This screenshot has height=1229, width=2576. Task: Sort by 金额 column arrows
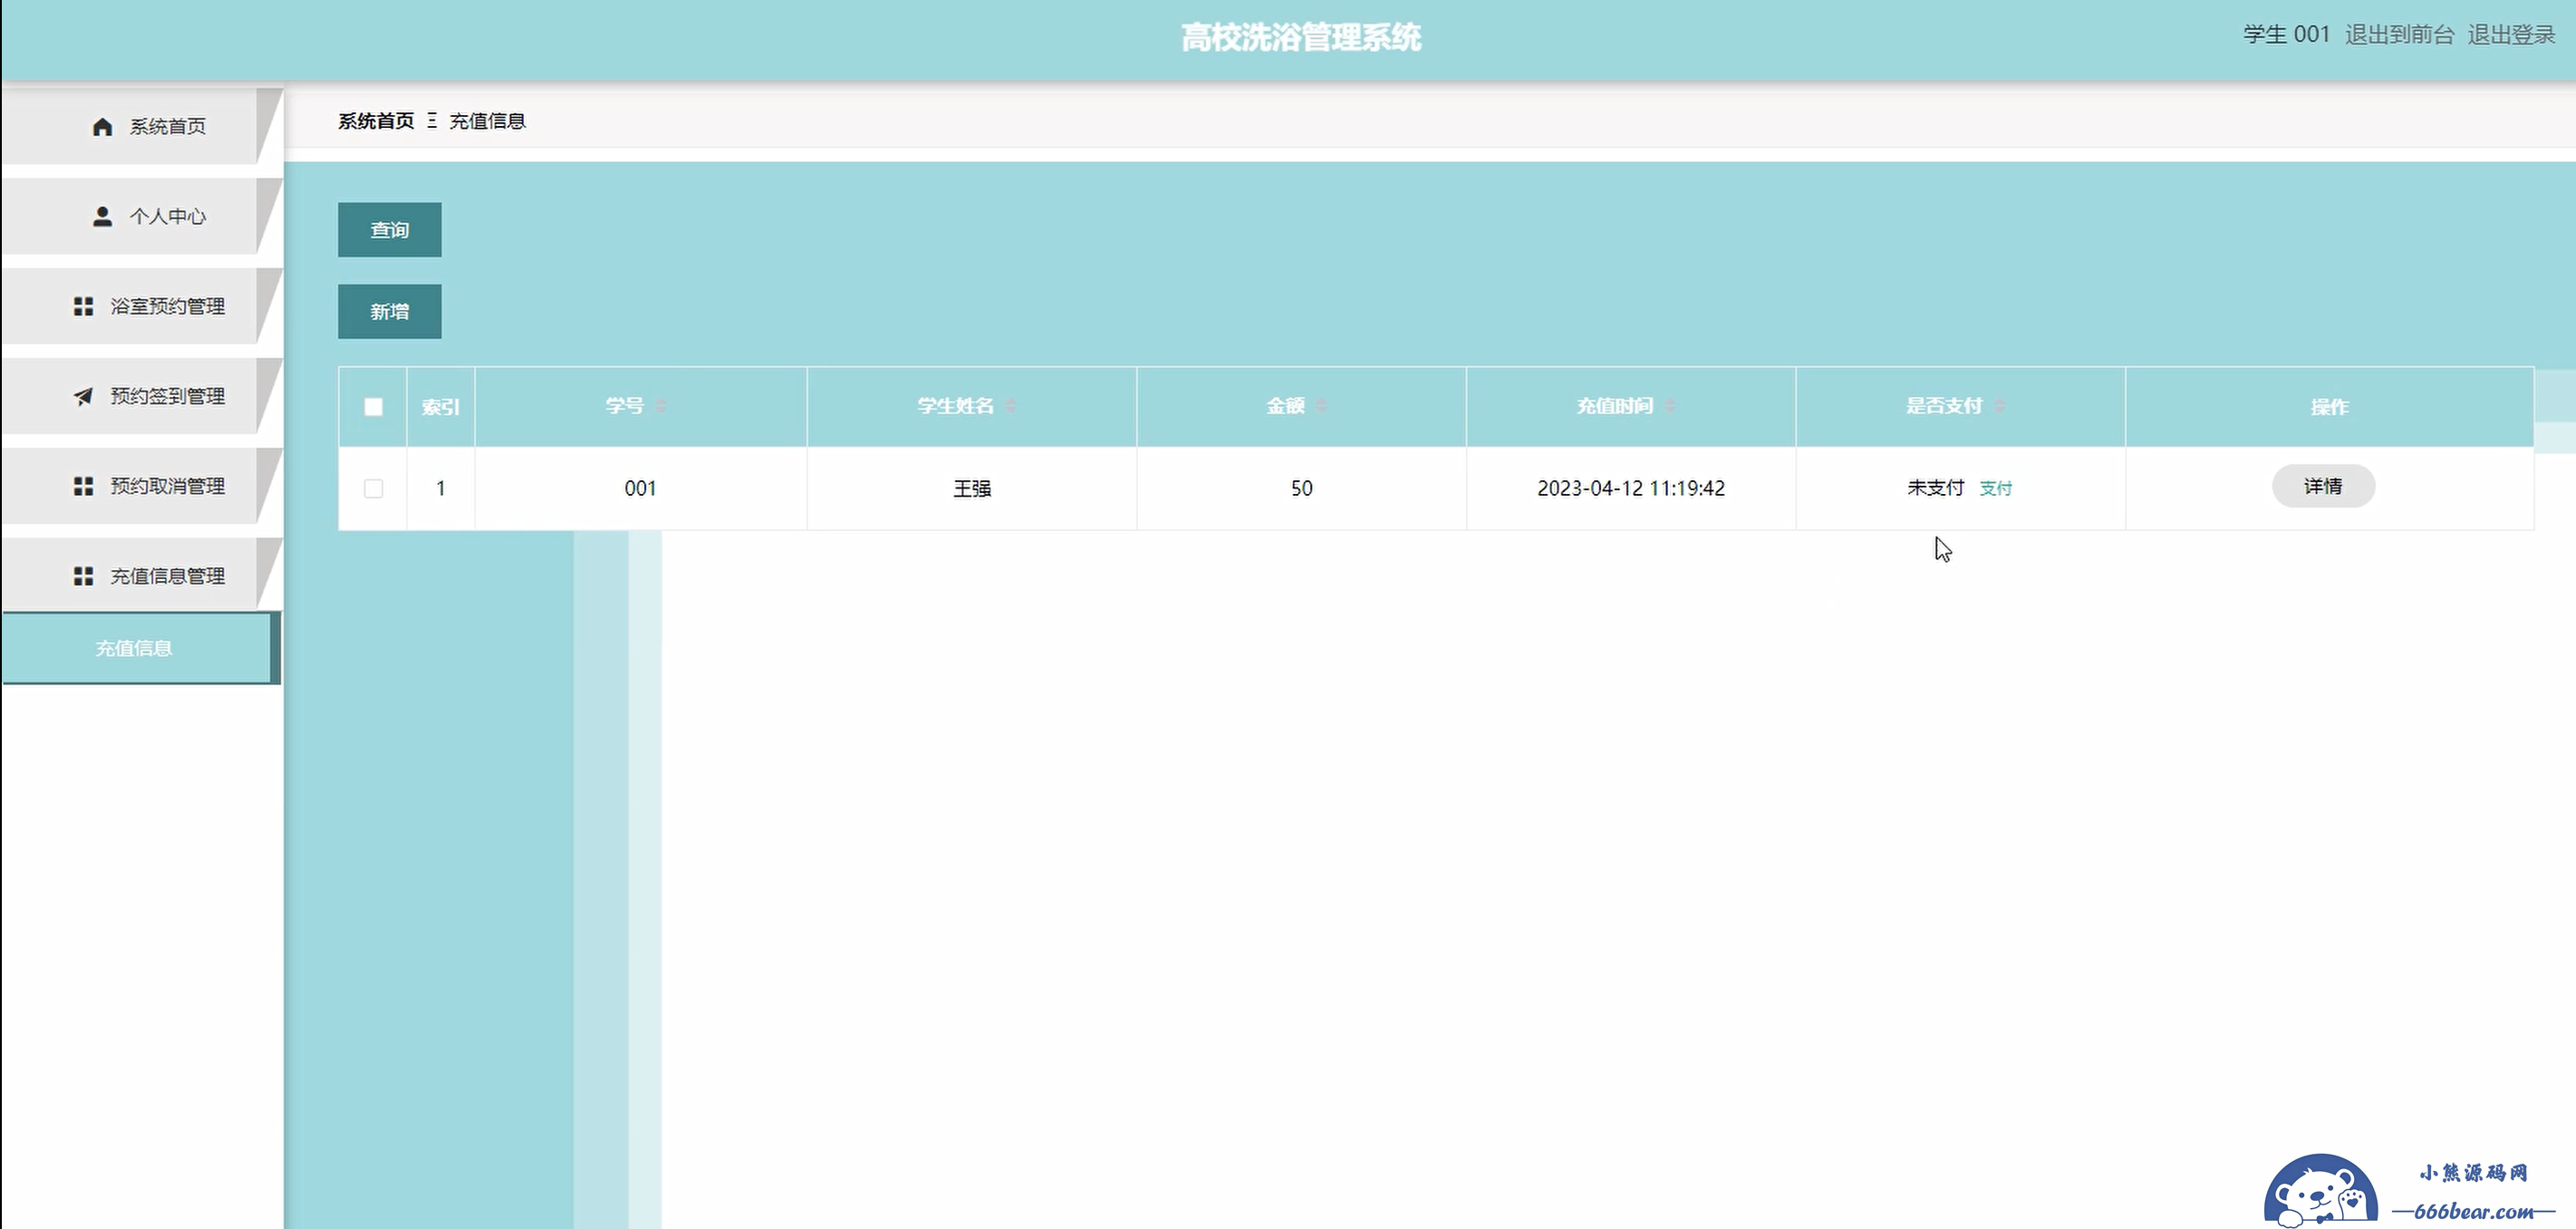[x=1321, y=406]
